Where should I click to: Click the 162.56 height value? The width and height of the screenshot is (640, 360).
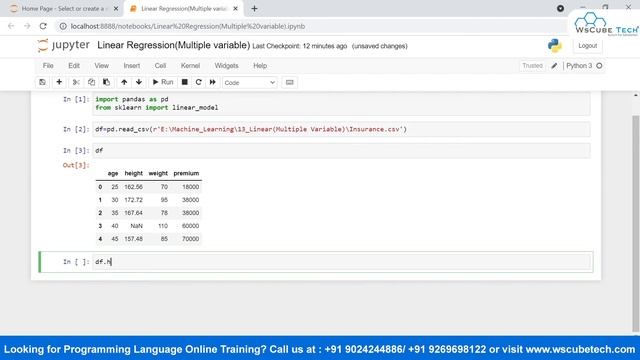tap(133, 187)
